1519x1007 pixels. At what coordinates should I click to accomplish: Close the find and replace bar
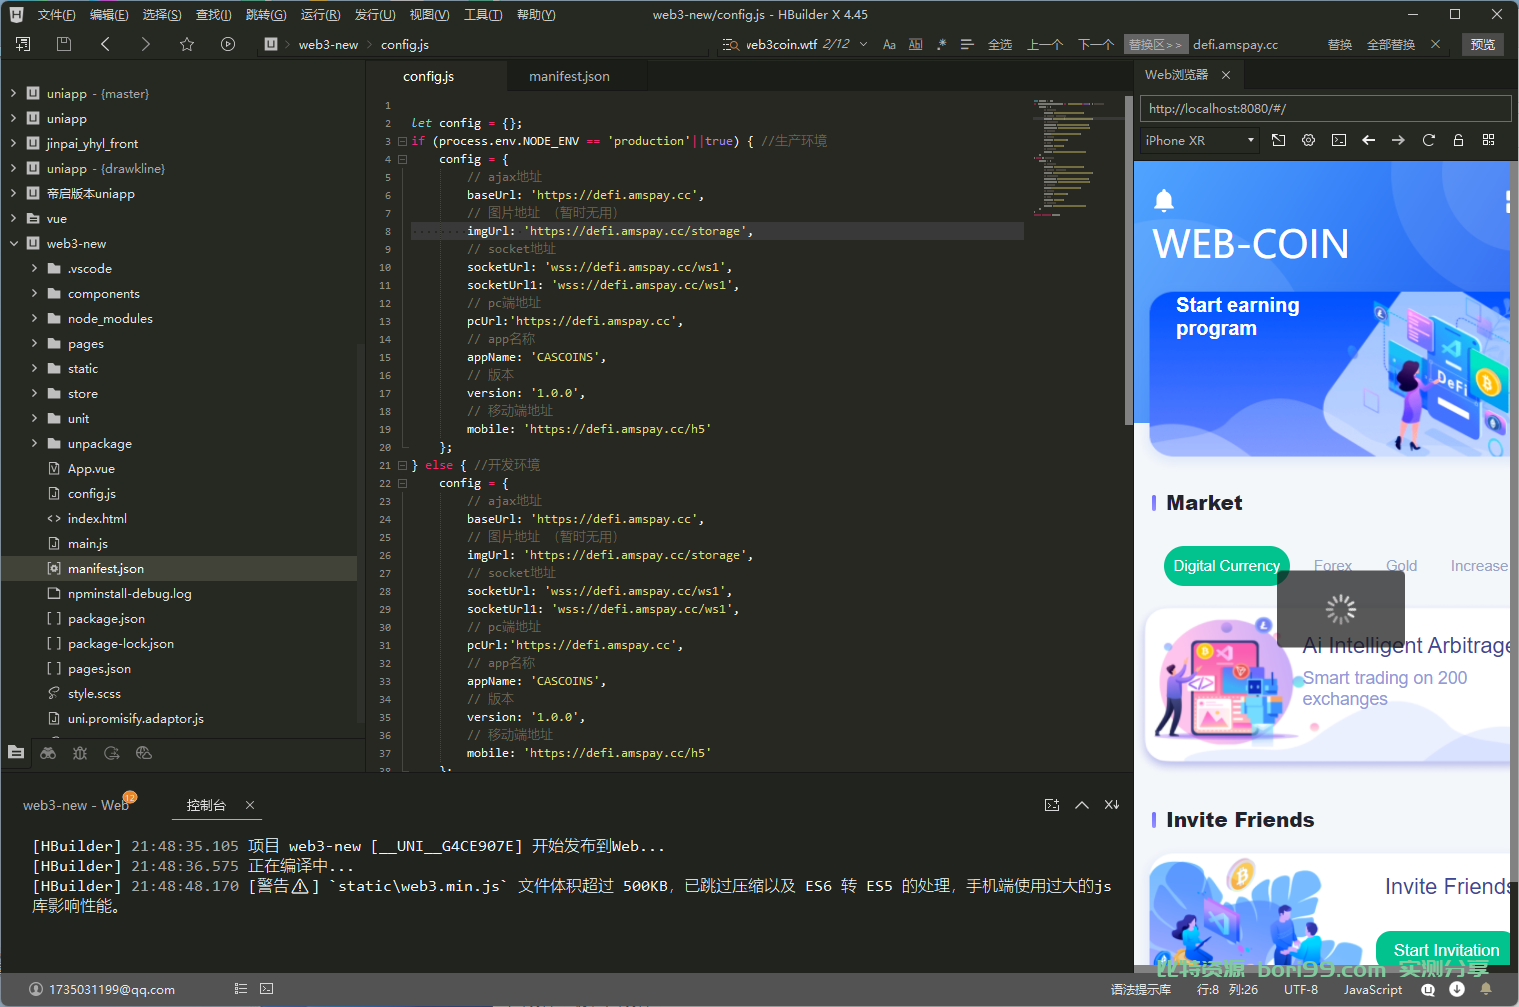pos(1436,44)
